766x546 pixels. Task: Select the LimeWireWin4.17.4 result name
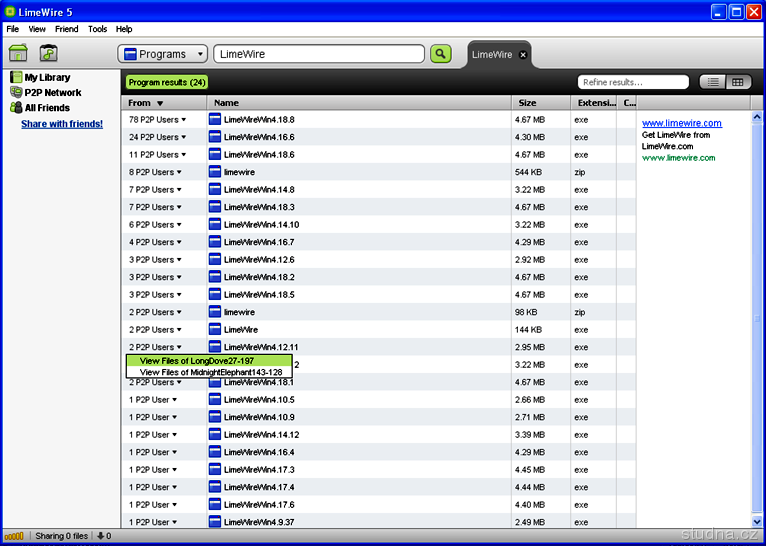pyautogui.click(x=259, y=487)
